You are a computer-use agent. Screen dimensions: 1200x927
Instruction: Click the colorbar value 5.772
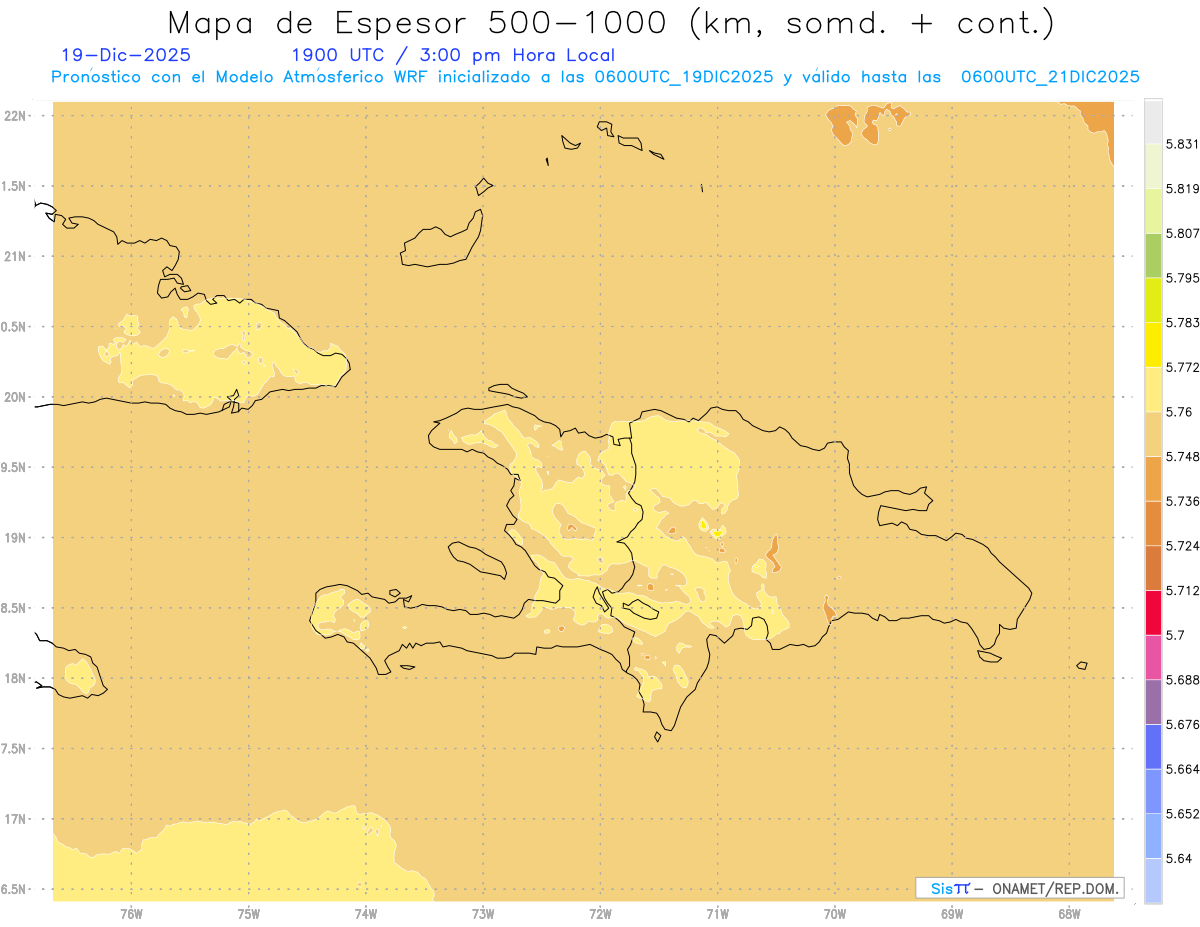(x=1182, y=367)
